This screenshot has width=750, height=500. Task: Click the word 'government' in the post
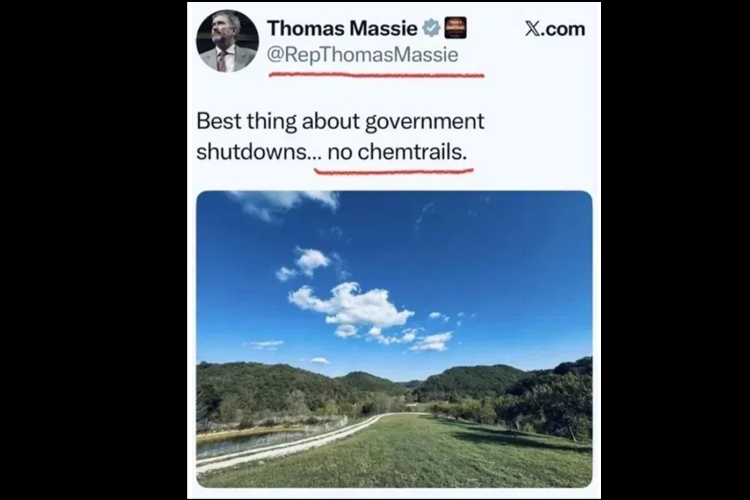(425, 122)
